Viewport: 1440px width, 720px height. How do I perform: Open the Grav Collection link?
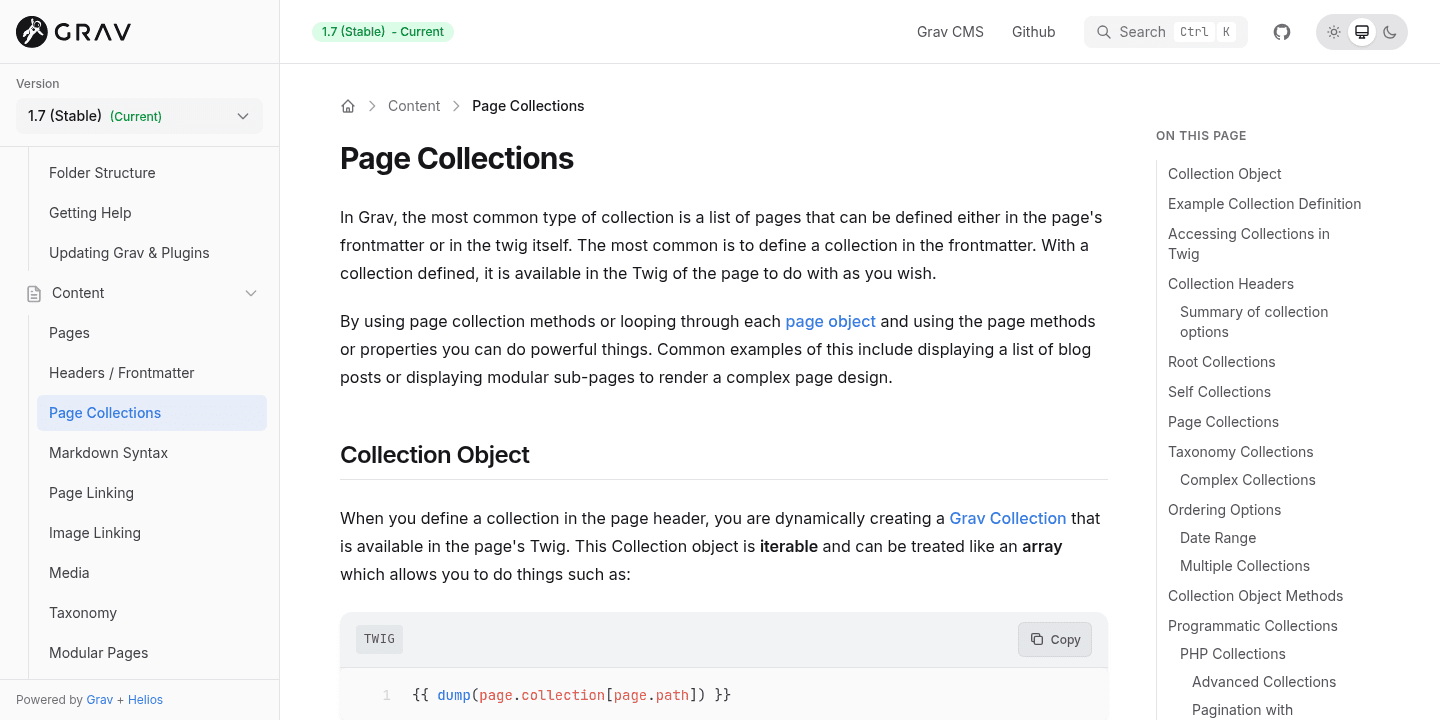pos(1007,518)
